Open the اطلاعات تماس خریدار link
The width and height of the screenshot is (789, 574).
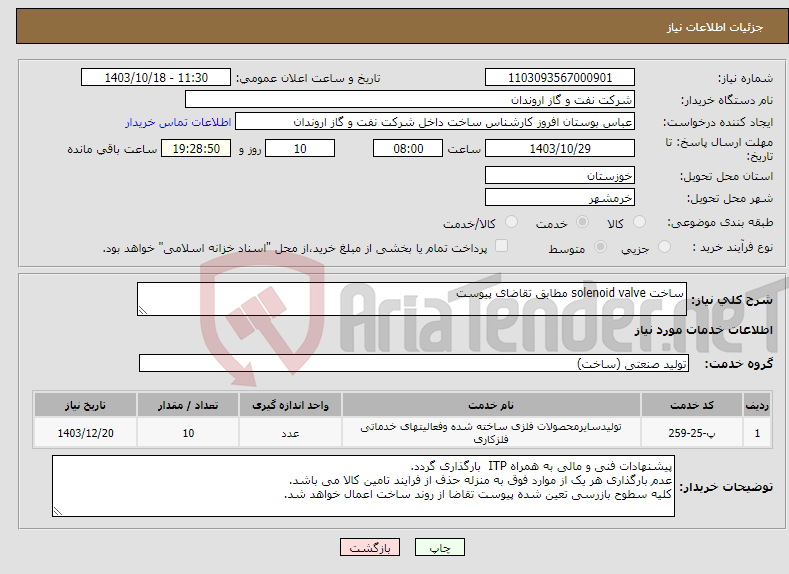(178, 122)
